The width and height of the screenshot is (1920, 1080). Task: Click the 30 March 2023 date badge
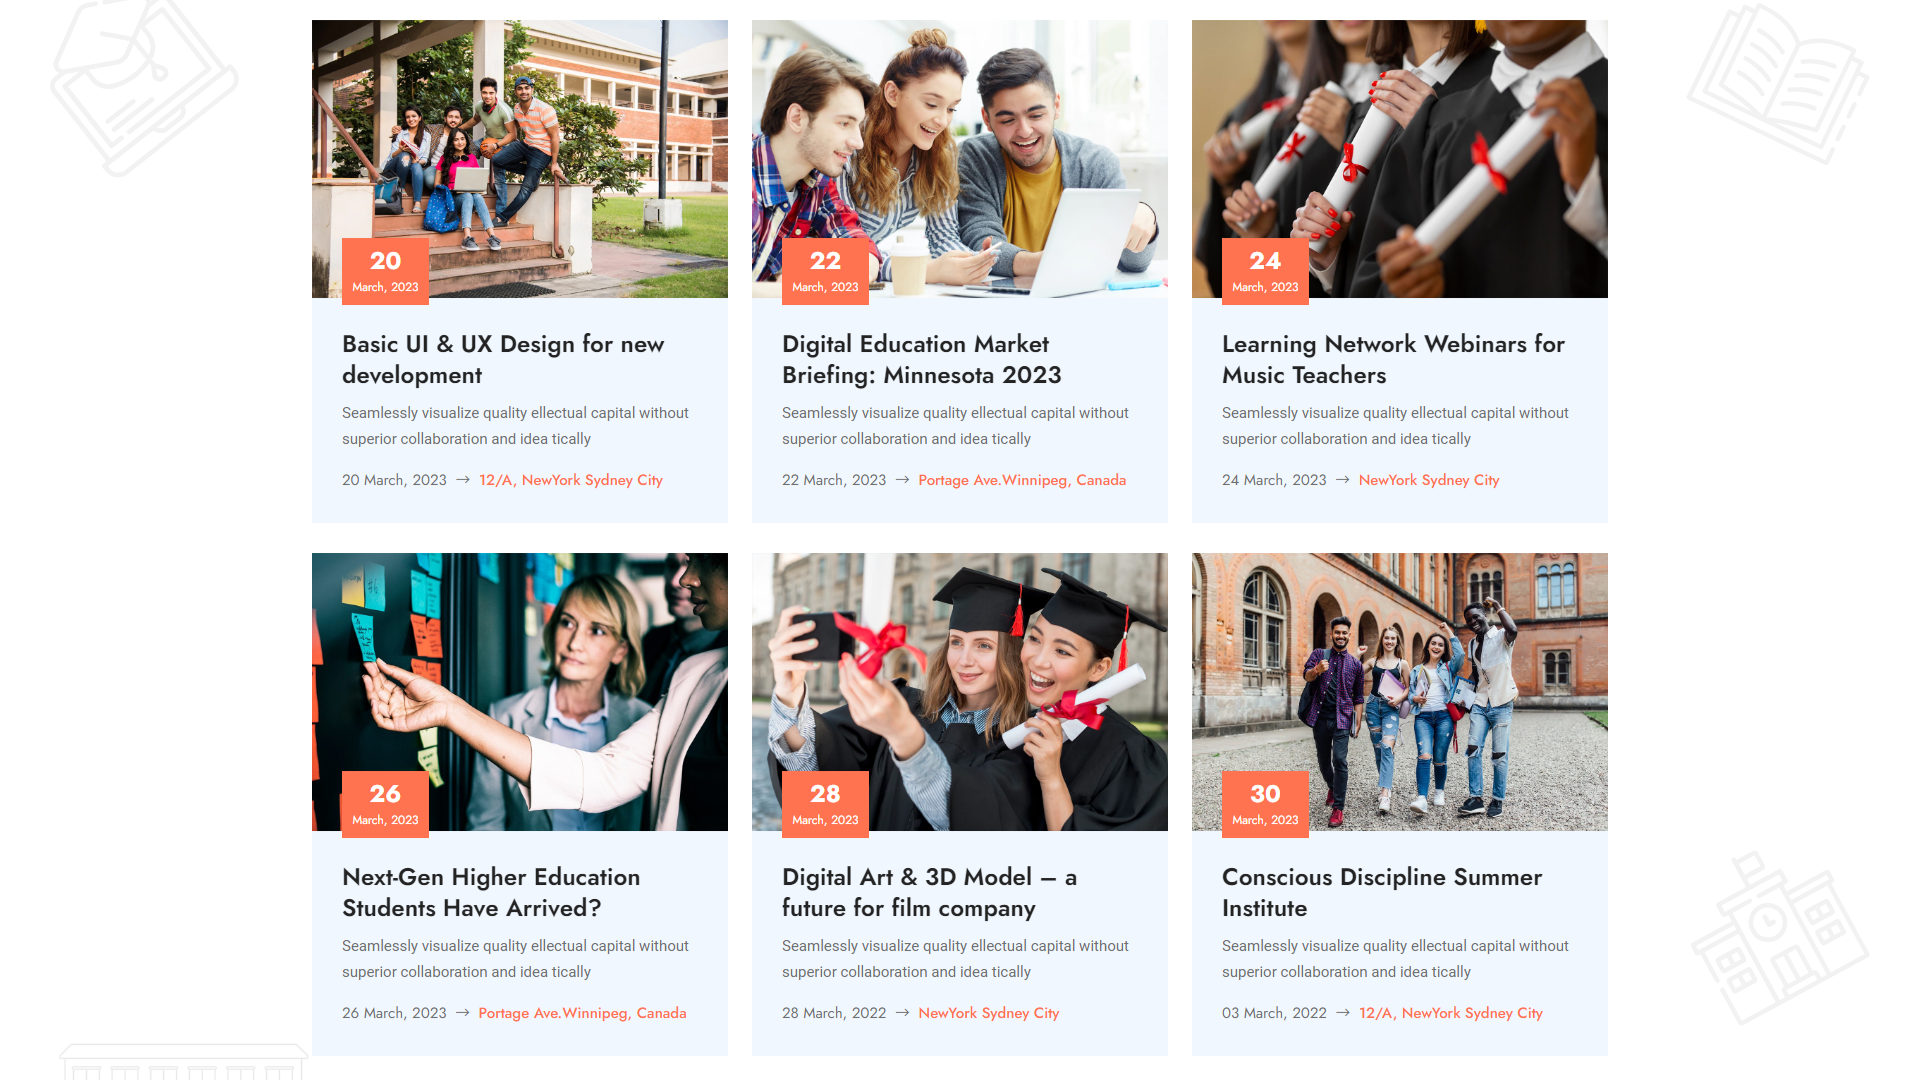tap(1265, 803)
